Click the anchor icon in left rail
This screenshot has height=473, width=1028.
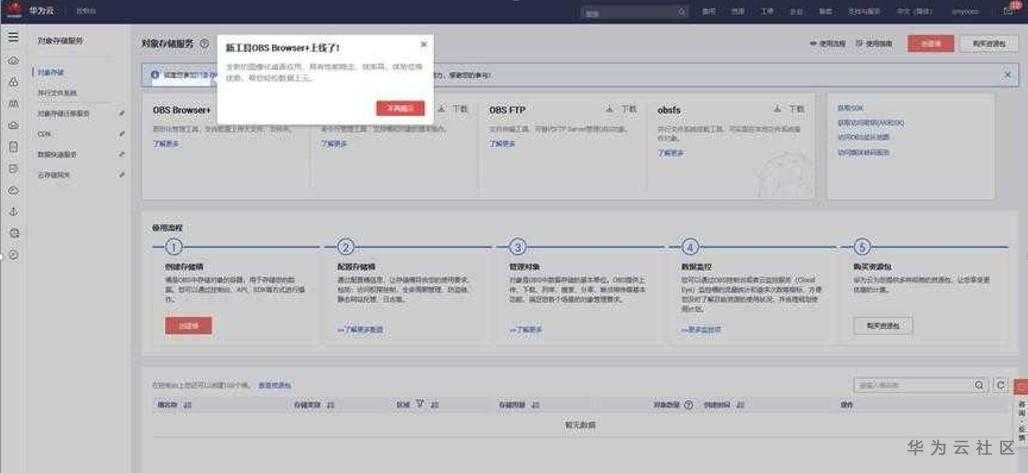point(14,211)
